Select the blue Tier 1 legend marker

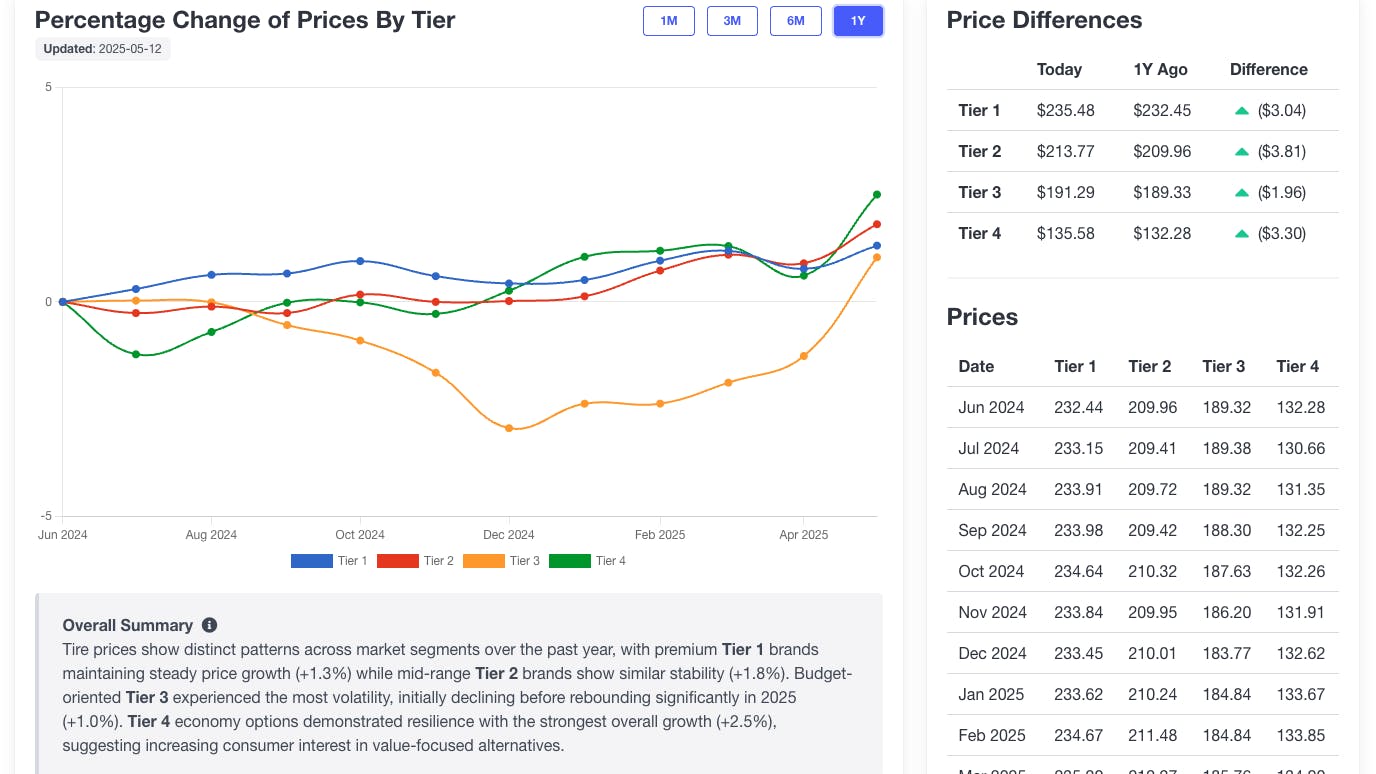click(x=312, y=560)
